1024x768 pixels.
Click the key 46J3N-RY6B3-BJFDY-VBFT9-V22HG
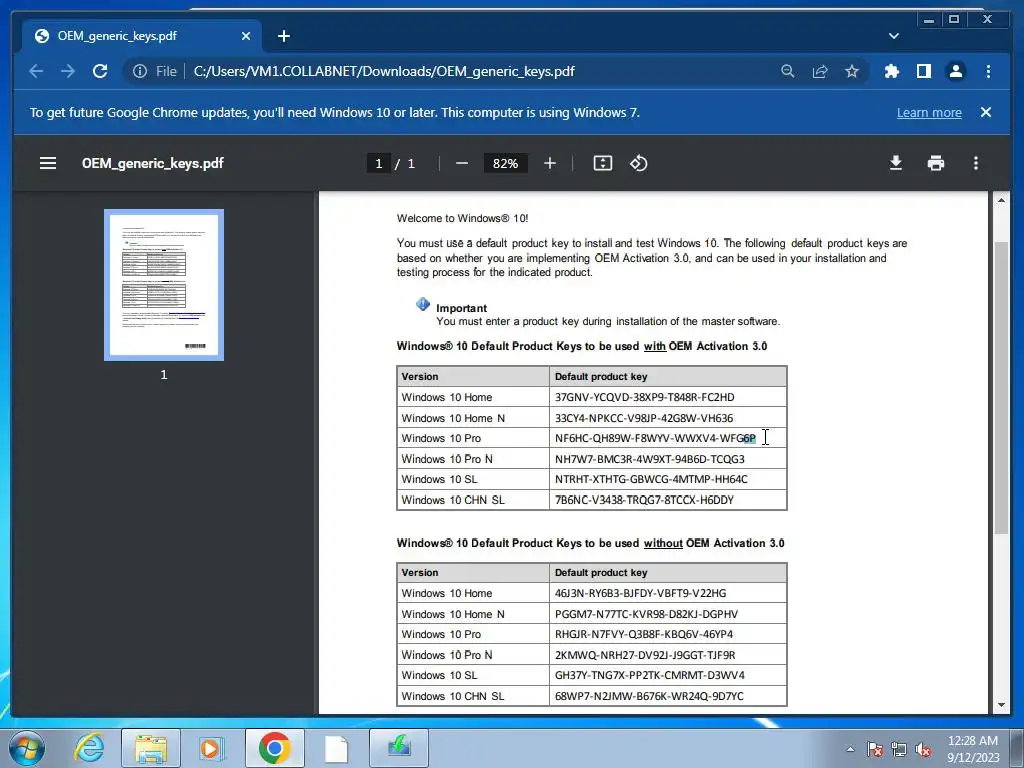click(x=641, y=594)
